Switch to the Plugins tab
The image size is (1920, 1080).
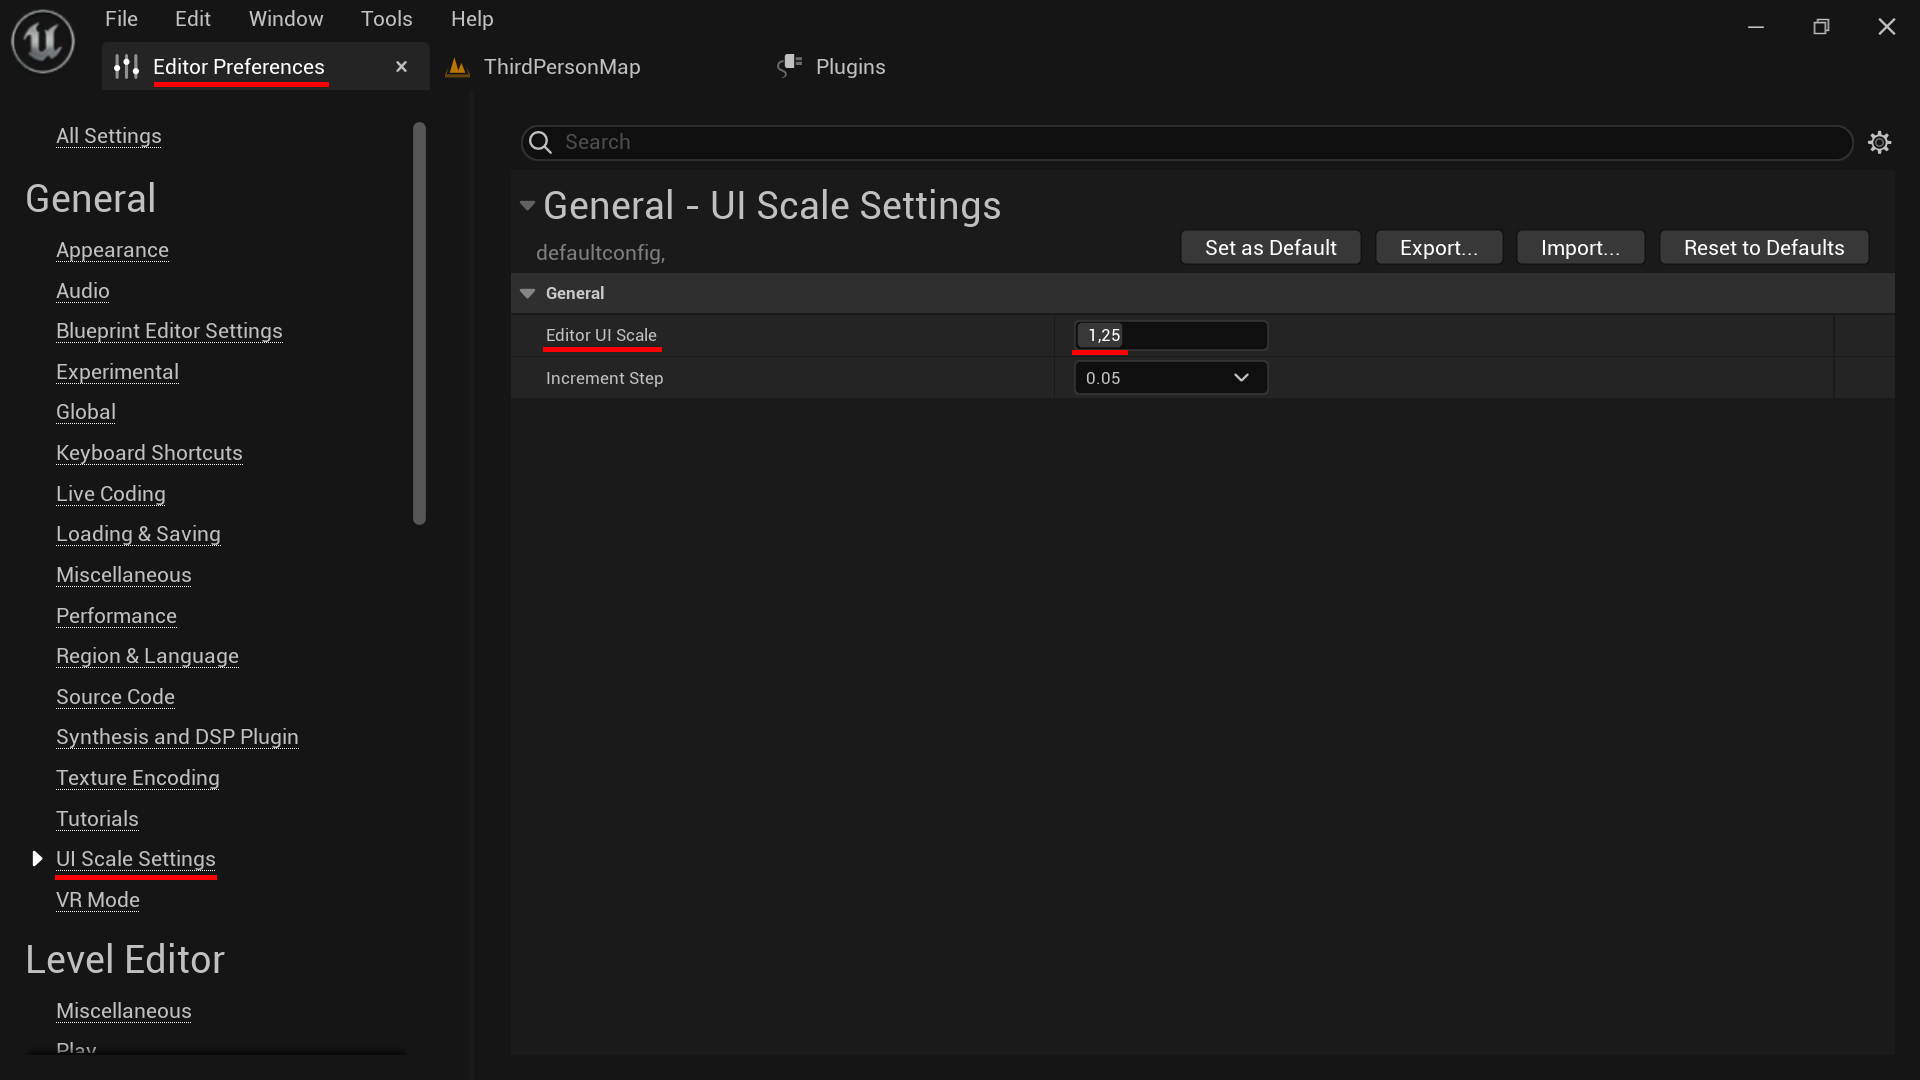[x=850, y=66]
